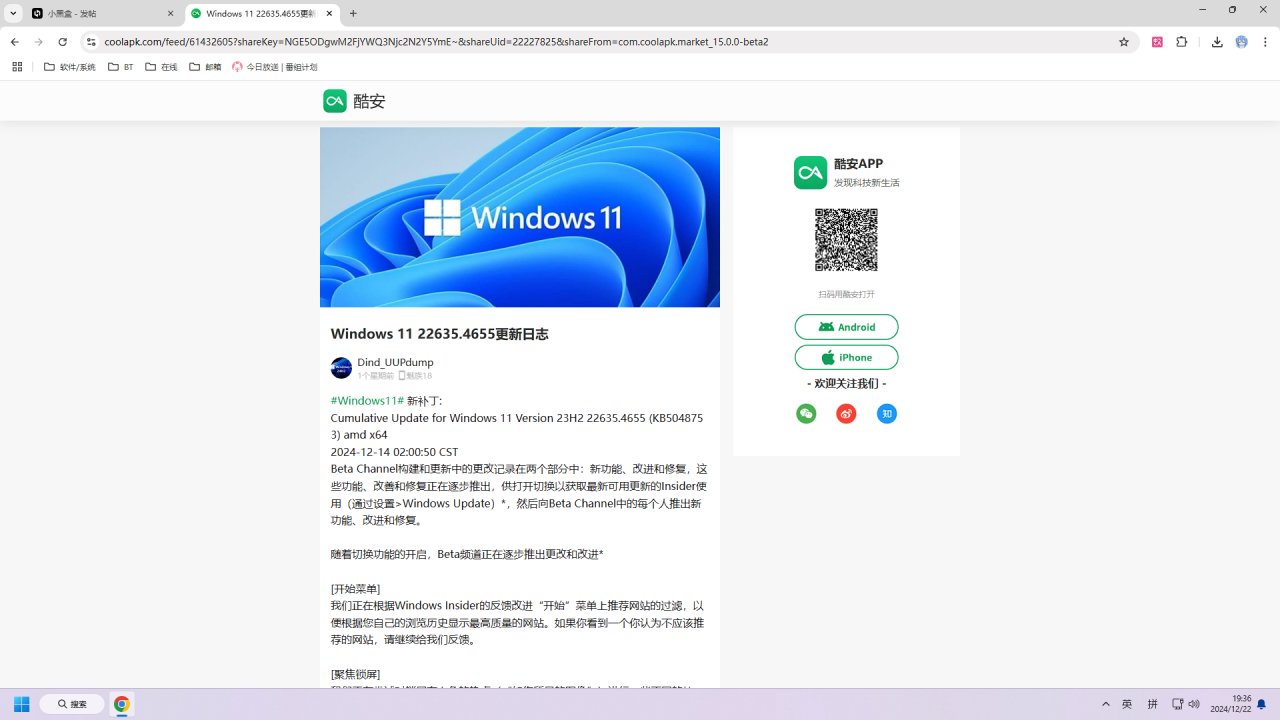Select the Windows 11 22635.4655 tab
Screen dimensions: 1280x720
(x=261, y=14)
